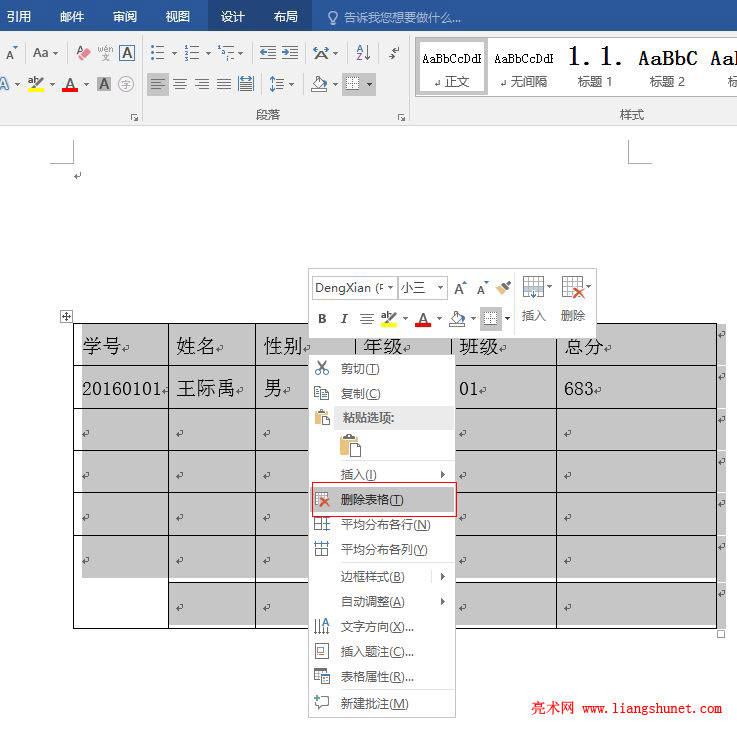Toggle distributed alignment in ribbon
This screenshot has height=731, width=737.
click(x=246, y=84)
